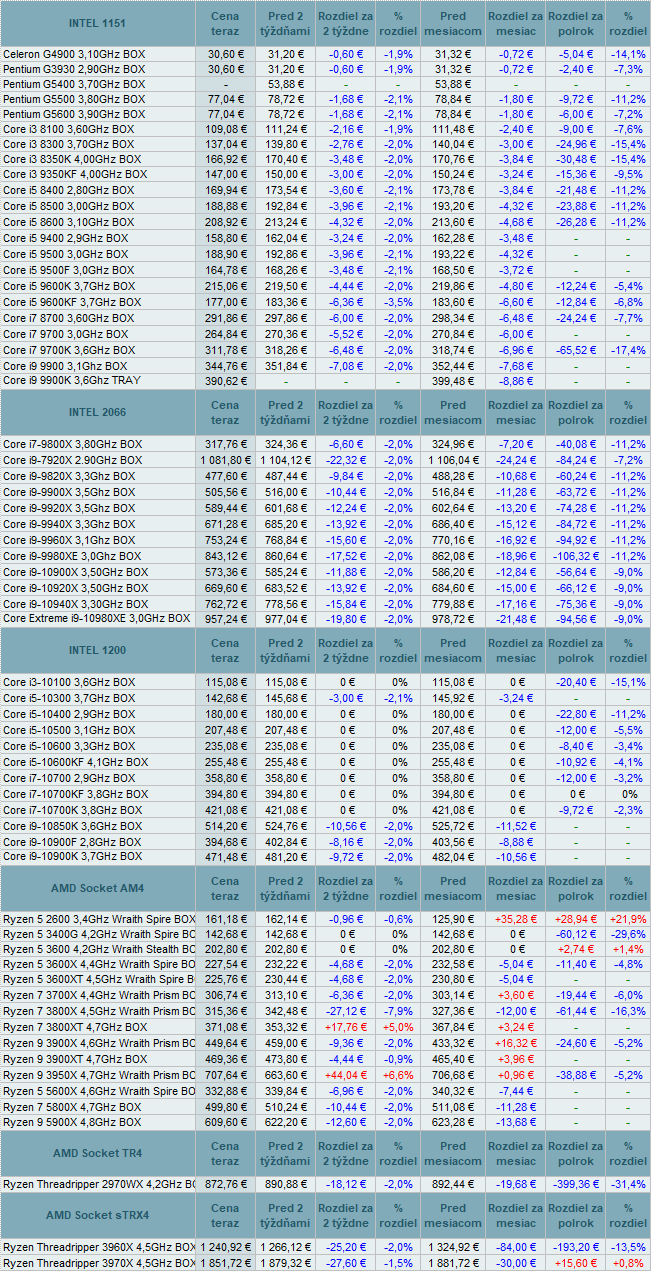The image size is (651, 1271).
Task: Click Core i9-7920X 2.90GHz BOX name
Action: point(72,460)
